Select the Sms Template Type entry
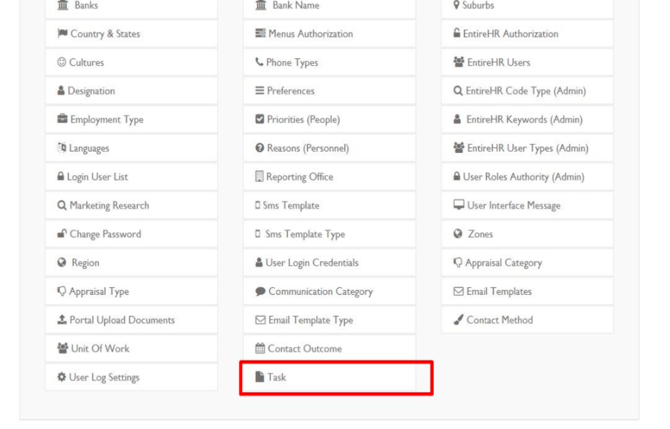This screenshot has height=429, width=670. (329, 234)
